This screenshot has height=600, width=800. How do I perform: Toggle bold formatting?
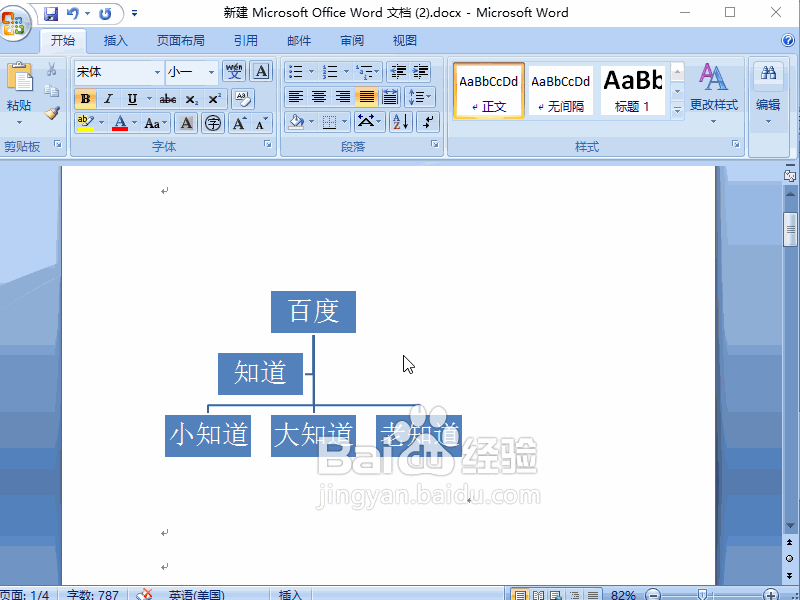coord(85,98)
